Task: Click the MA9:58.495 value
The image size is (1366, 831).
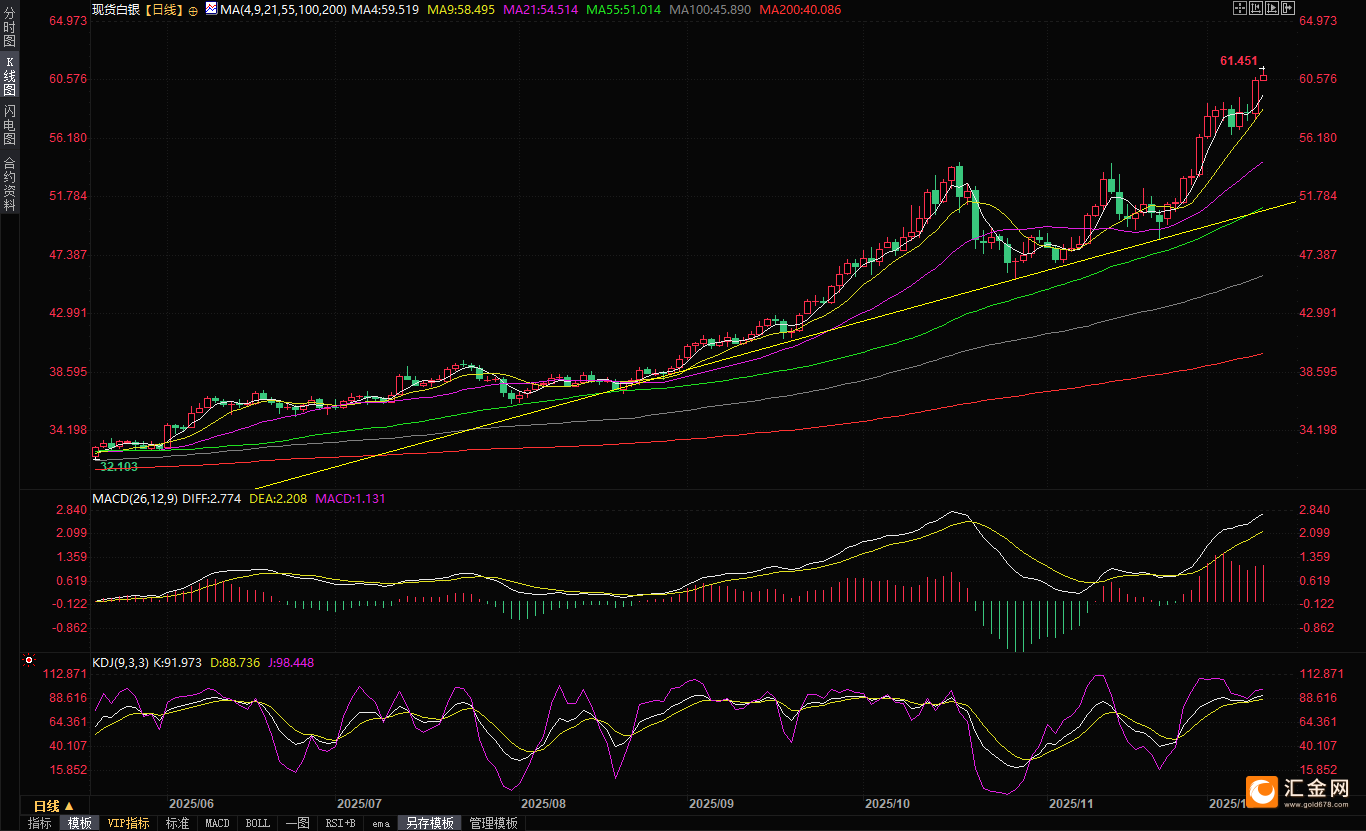Action: pyautogui.click(x=460, y=10)
